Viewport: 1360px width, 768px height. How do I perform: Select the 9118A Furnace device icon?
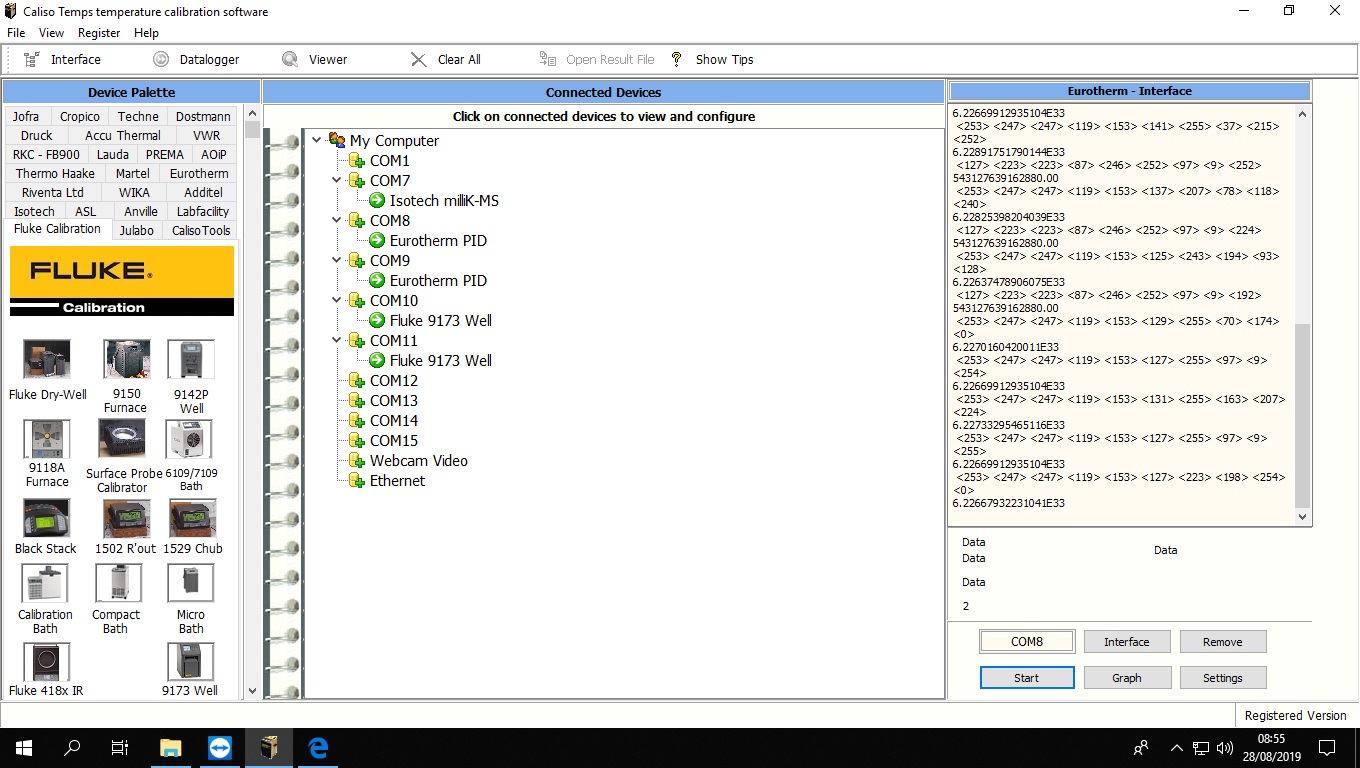(x=47, y=439)
